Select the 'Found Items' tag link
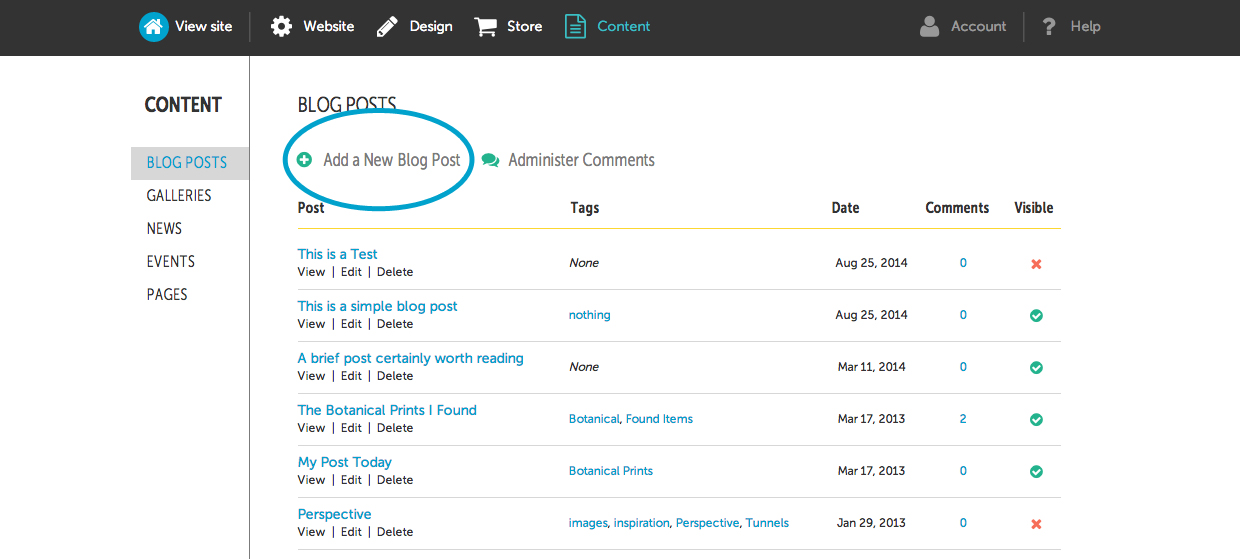 [x=659, y=419]
